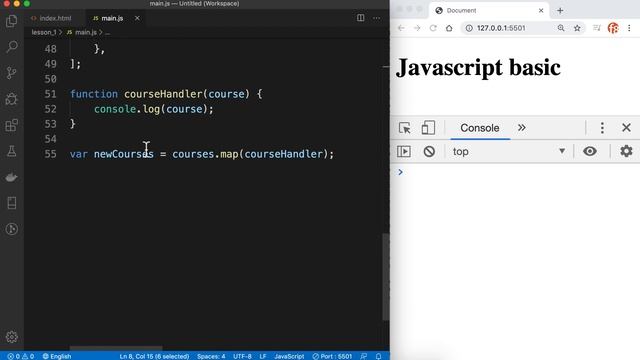Screen dimensions: 640x360
Task: Activate the inspect element picker
Action: tap(404, 128)
